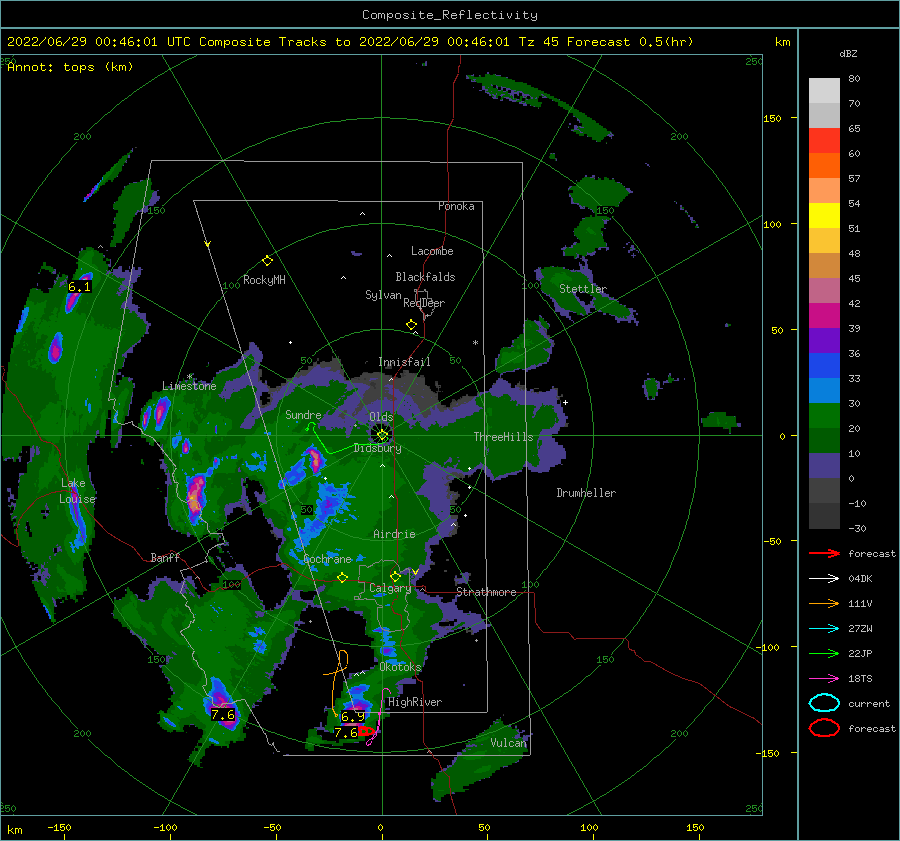Click the 7.6 top label near Banff border

click(x=223, y=715)
